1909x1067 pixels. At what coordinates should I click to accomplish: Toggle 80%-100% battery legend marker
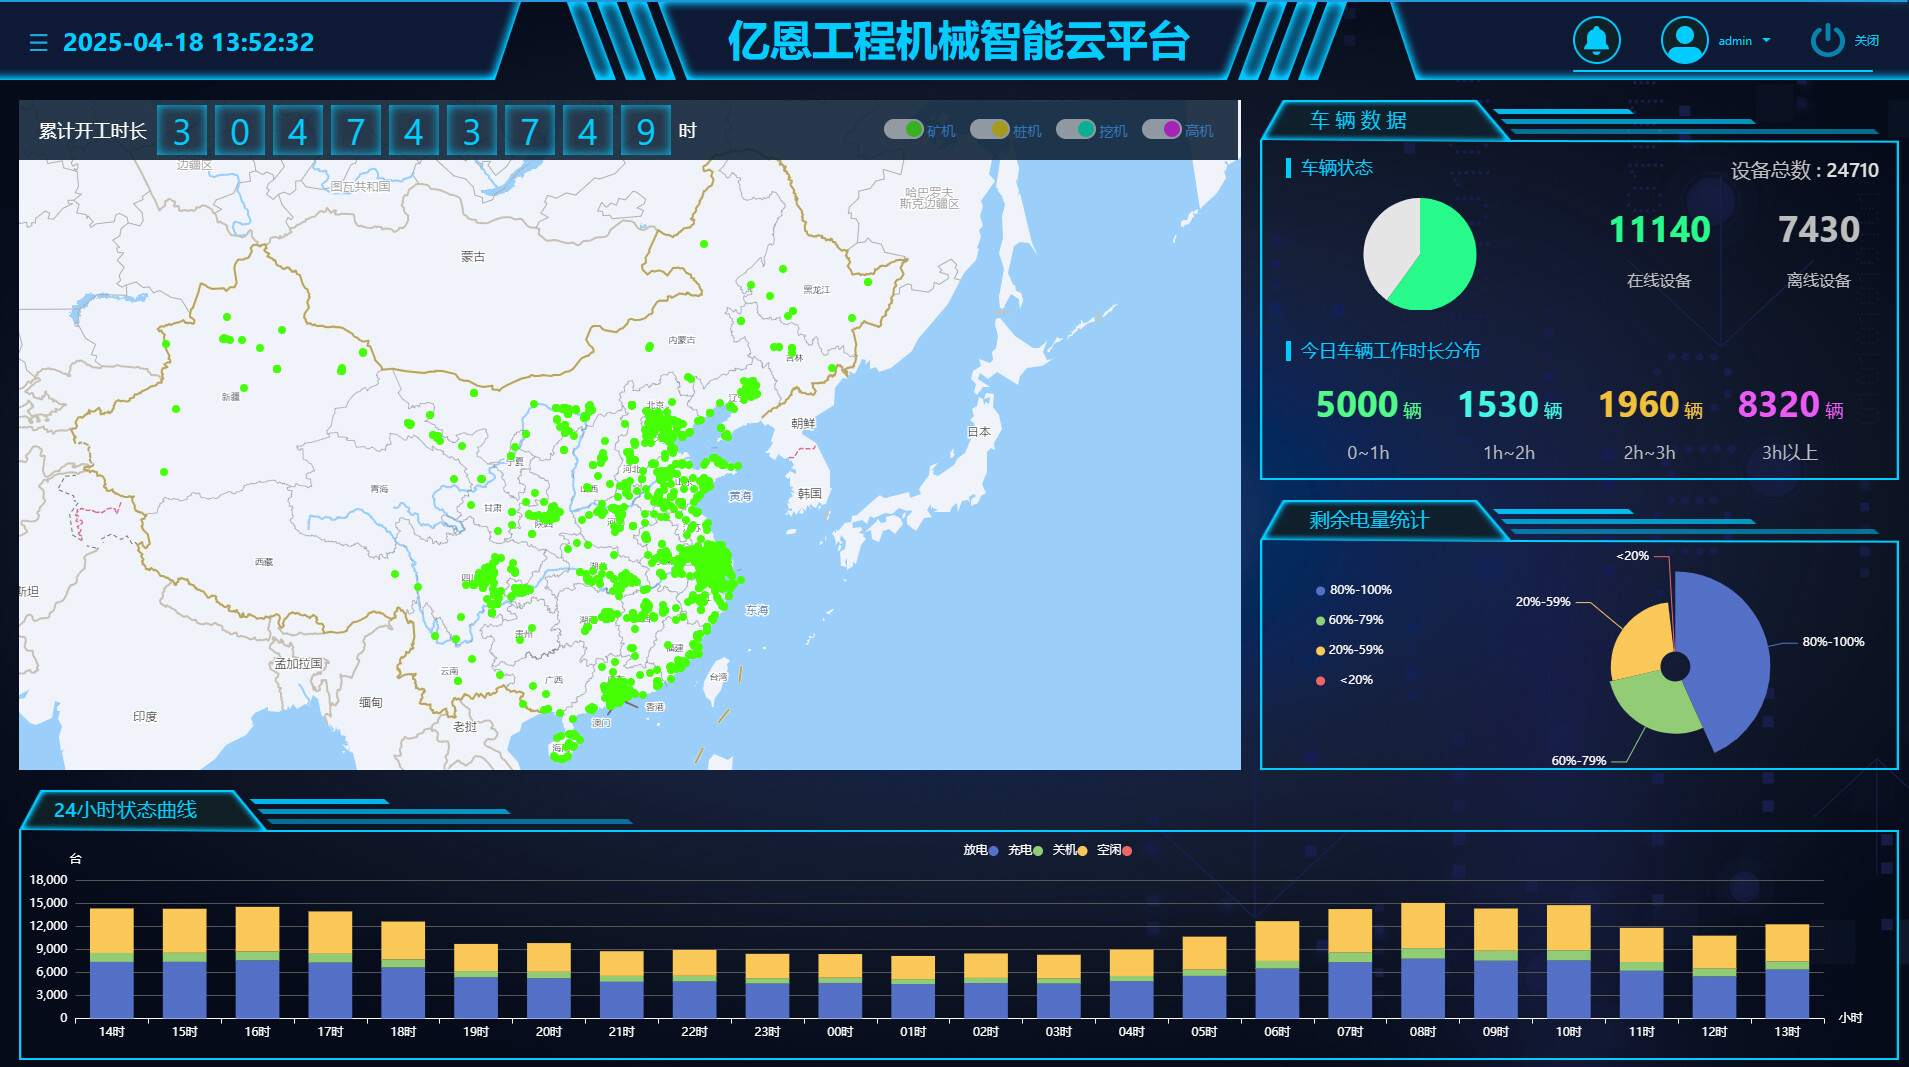[1320, 591]
